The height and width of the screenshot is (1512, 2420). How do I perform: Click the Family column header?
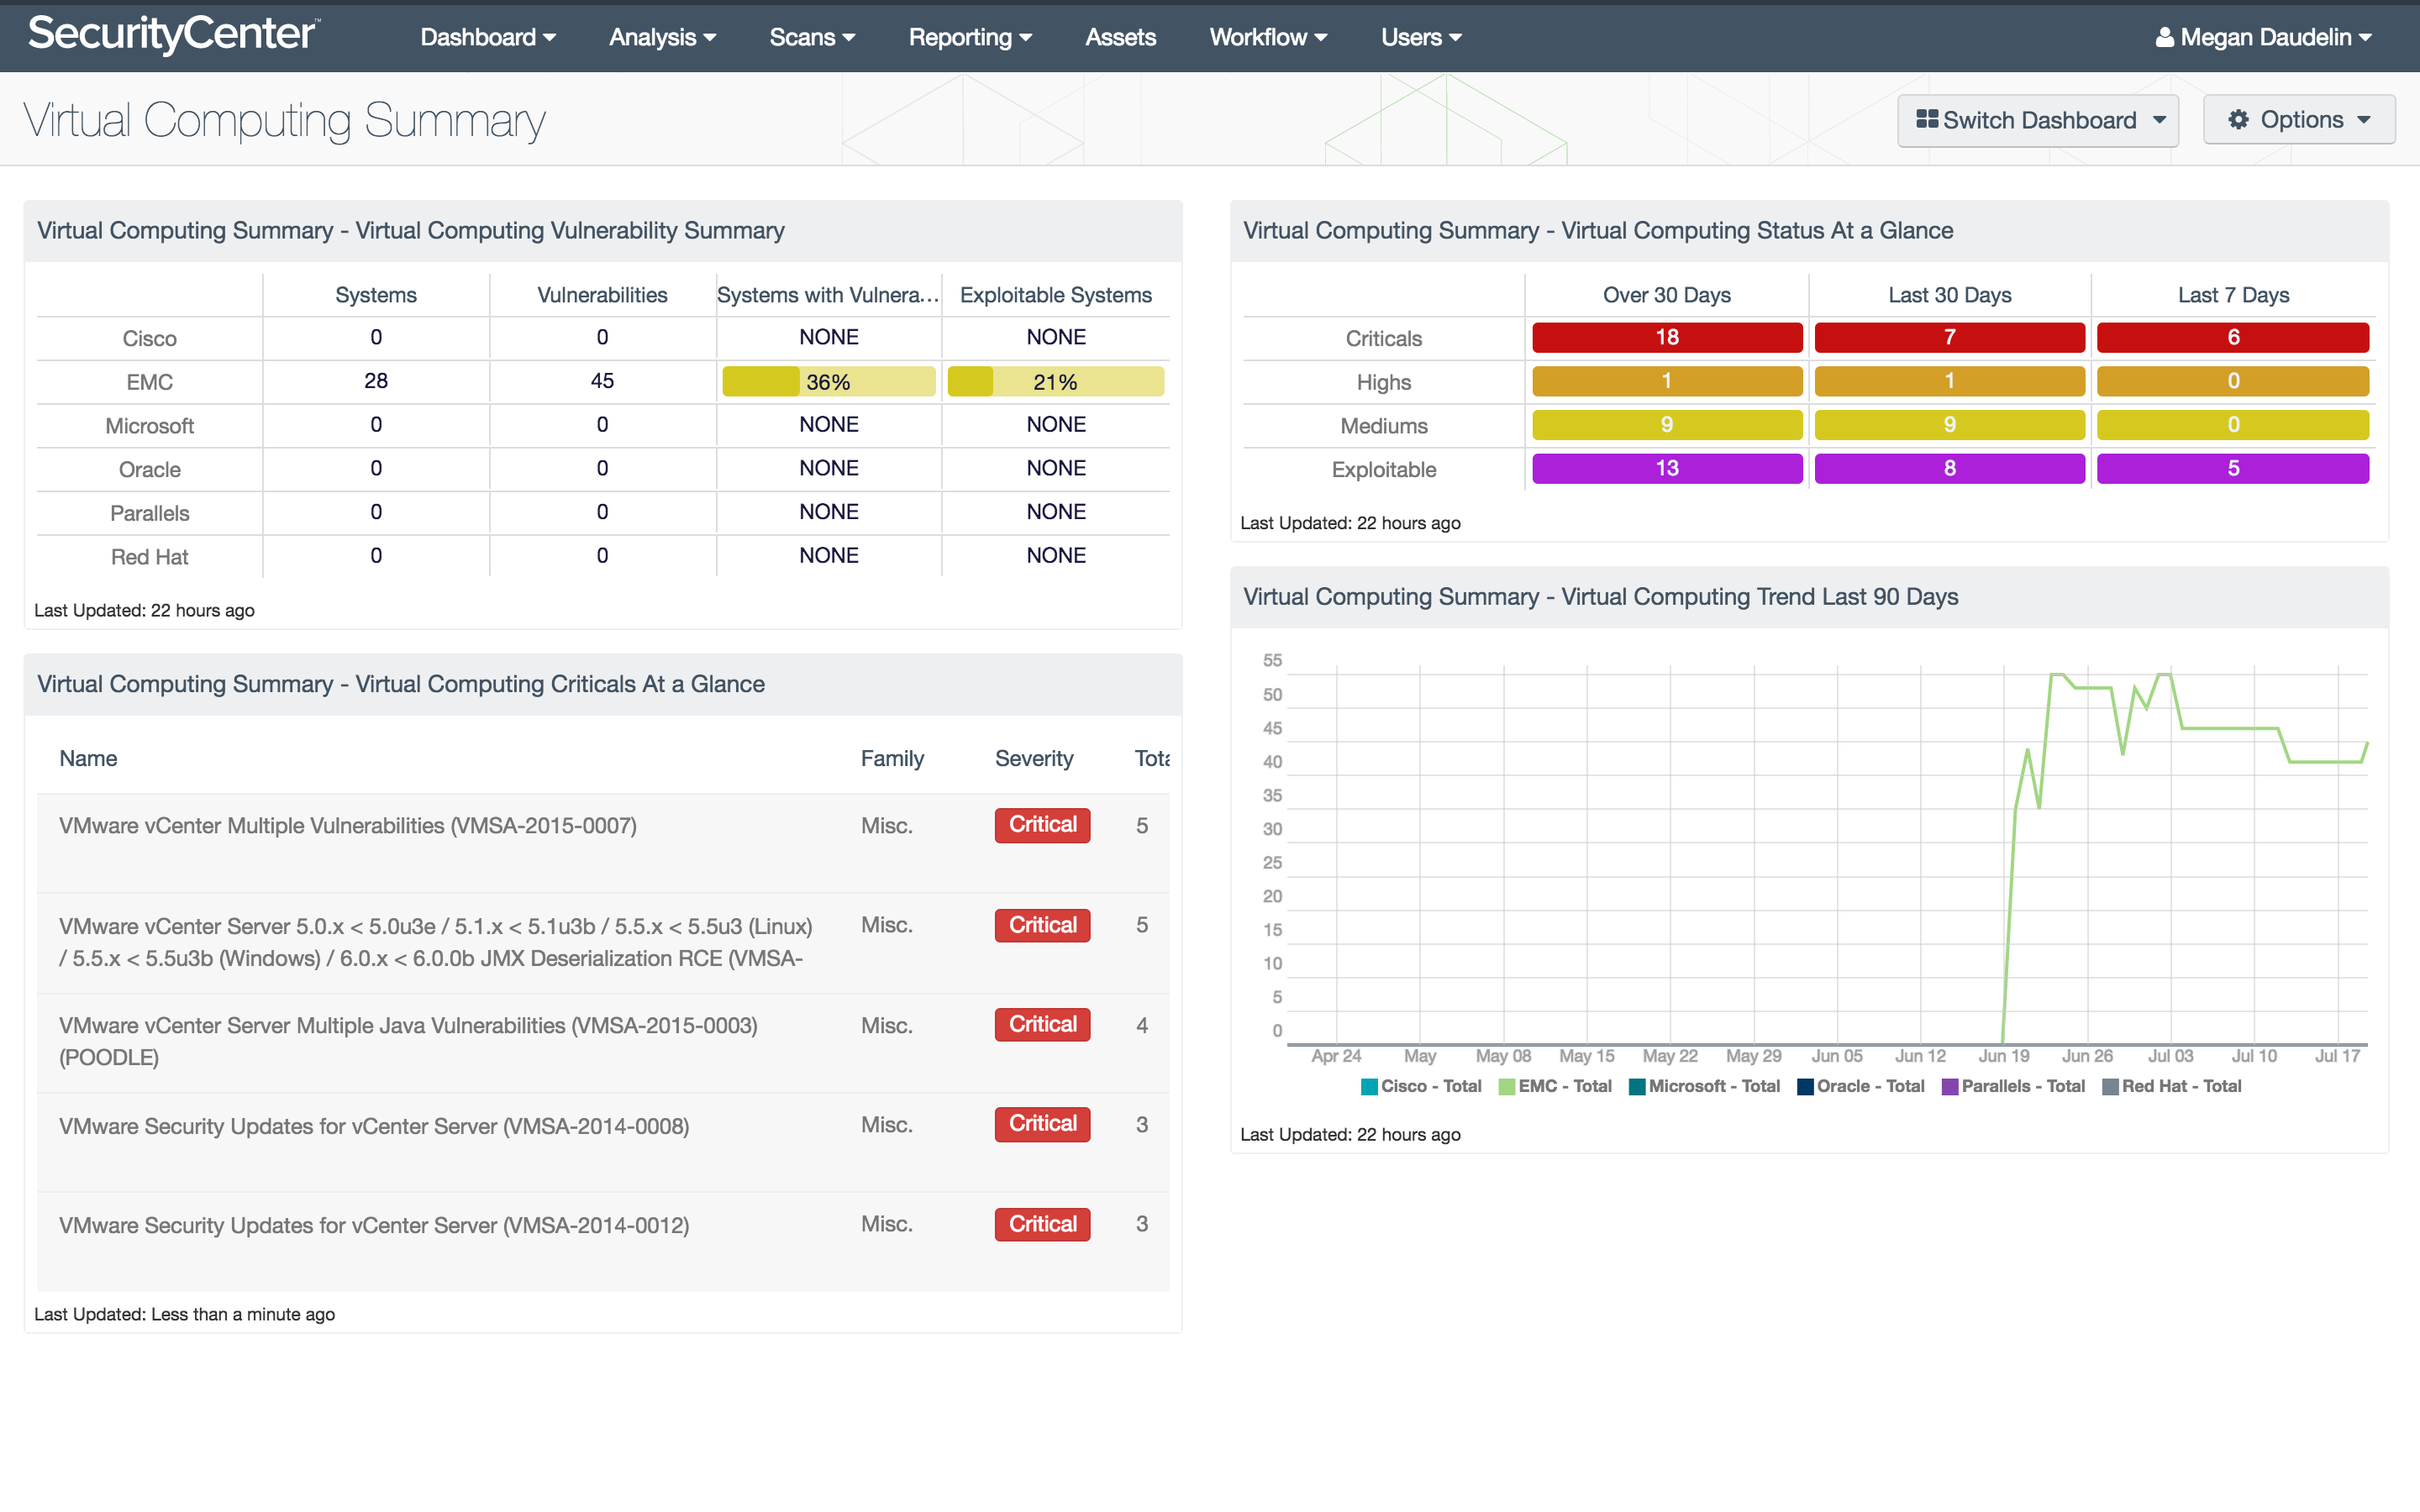(892, 759)
